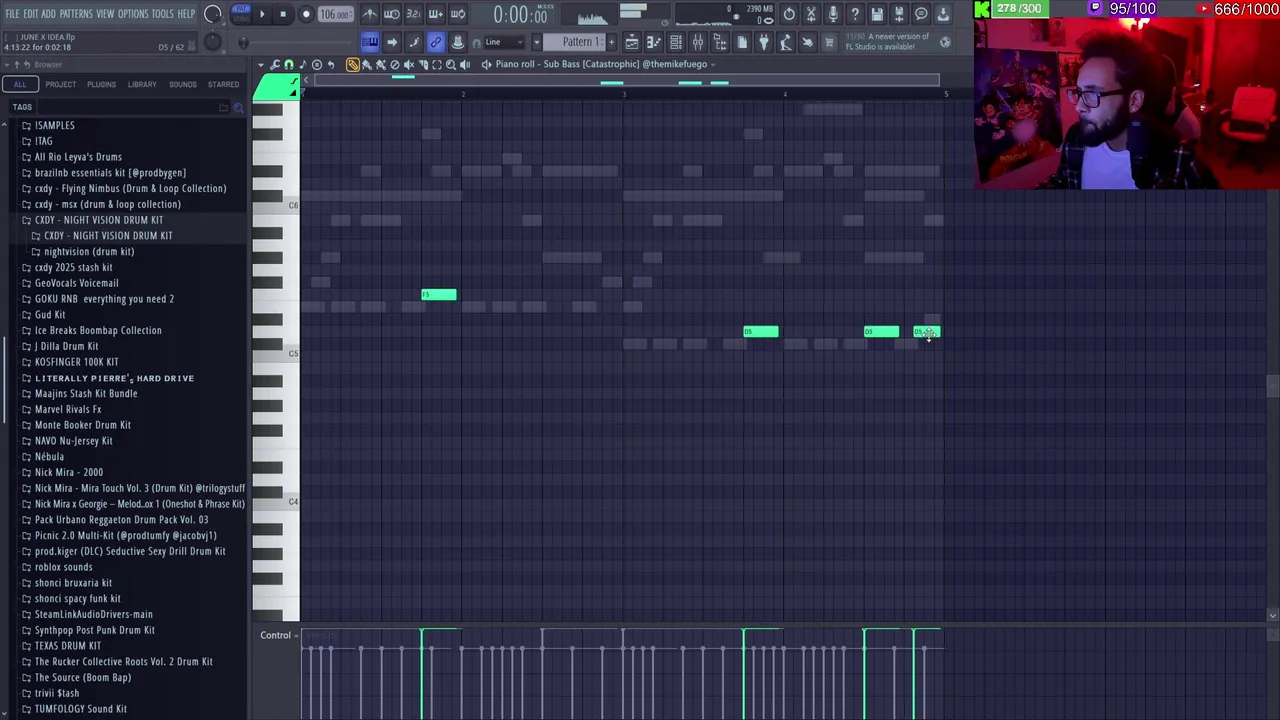Open the Playlist window icon
The width and height of the screenshot is (1280, 720).
click(632, 42)
